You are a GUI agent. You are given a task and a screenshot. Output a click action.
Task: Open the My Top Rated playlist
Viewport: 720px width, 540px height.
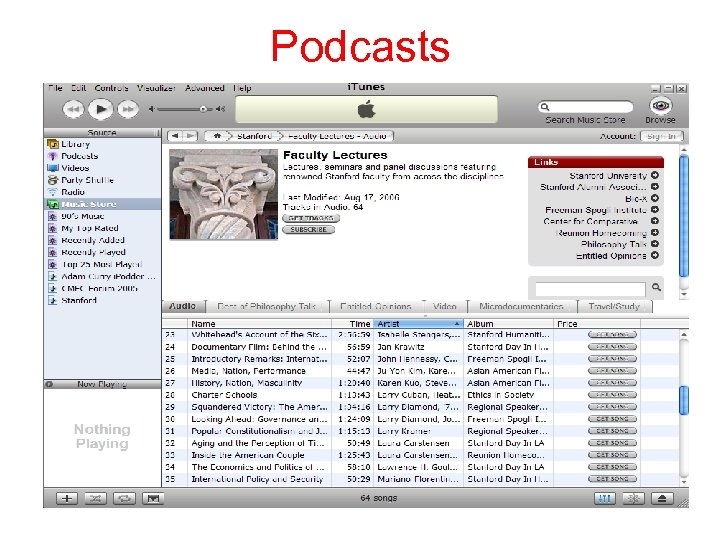90,228
